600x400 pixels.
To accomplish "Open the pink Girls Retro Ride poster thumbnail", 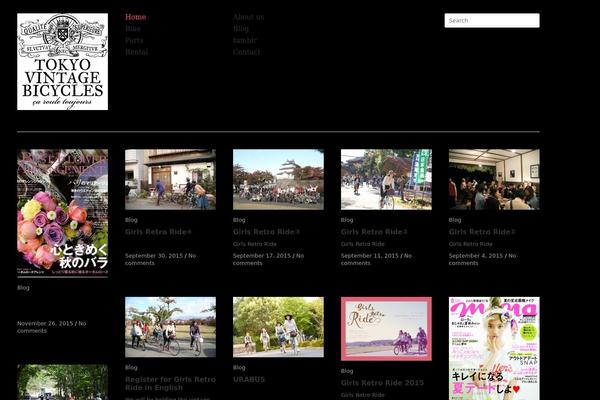I will 386,329.
